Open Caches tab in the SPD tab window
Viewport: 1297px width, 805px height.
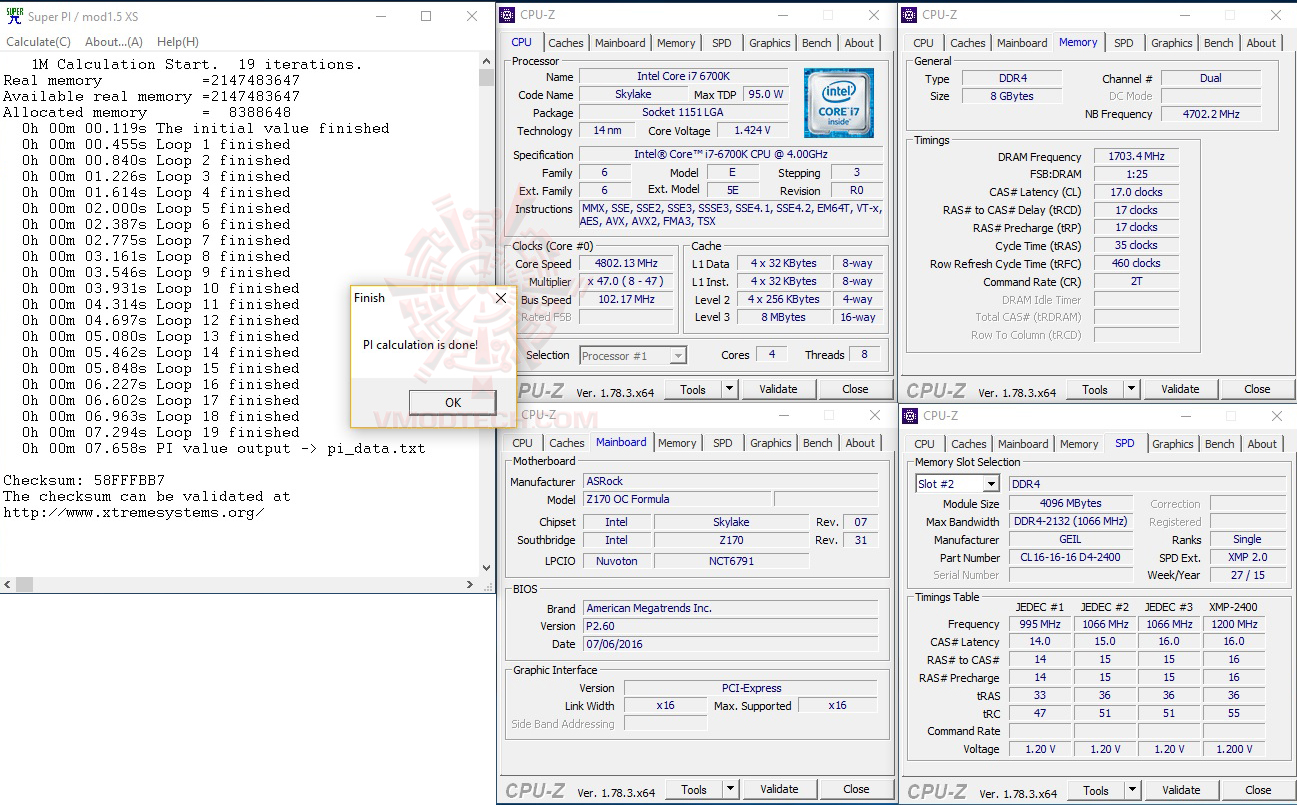(969, 444)
